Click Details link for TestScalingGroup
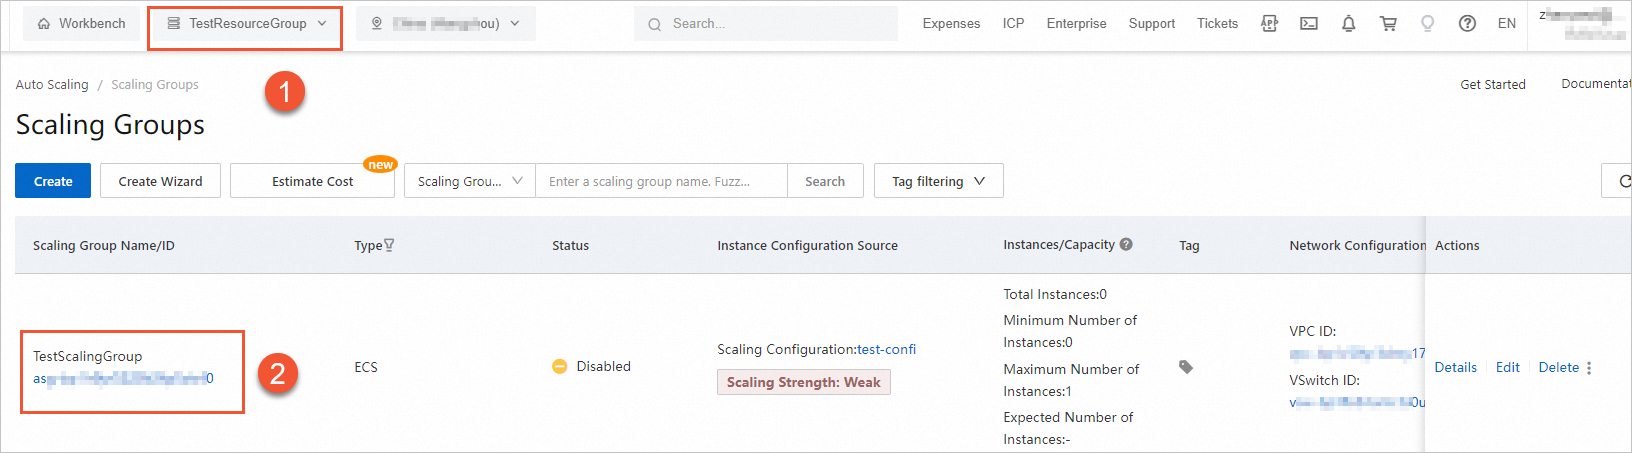Viewport: 1632px width, 453px height. (1455, 367)
